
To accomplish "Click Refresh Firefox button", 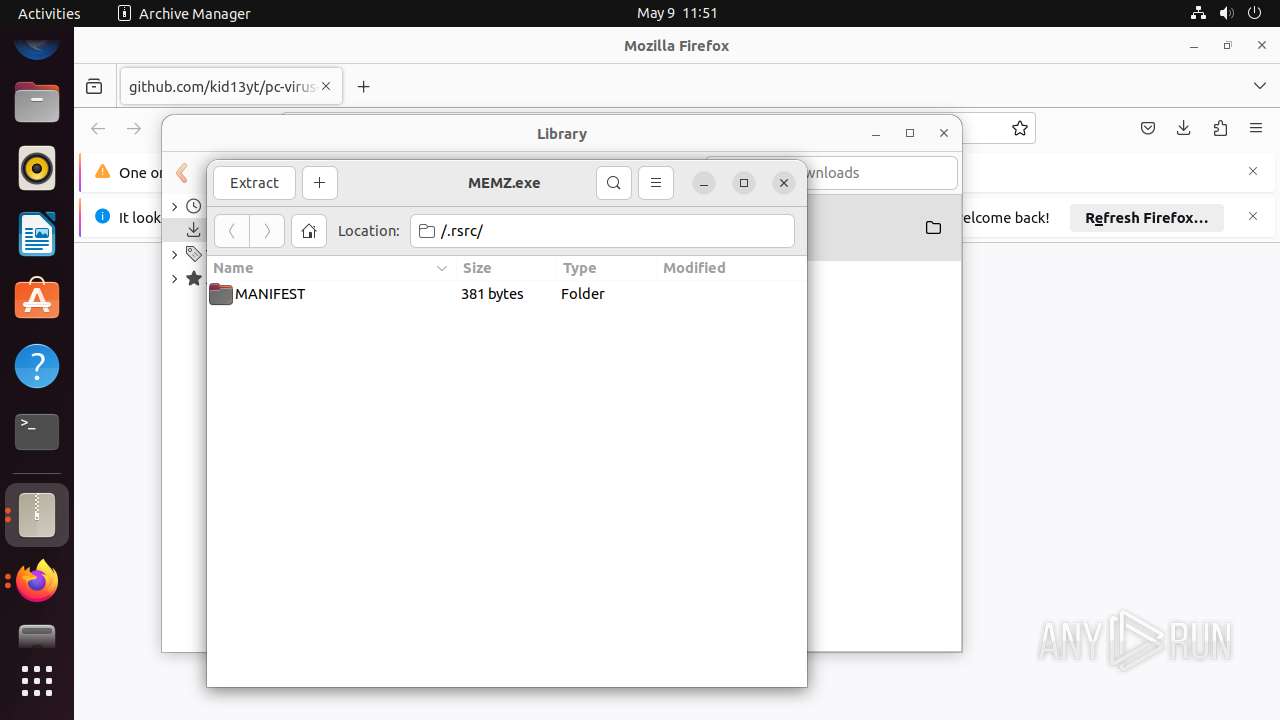I will pyautogui.click(x=1147, y=217).
